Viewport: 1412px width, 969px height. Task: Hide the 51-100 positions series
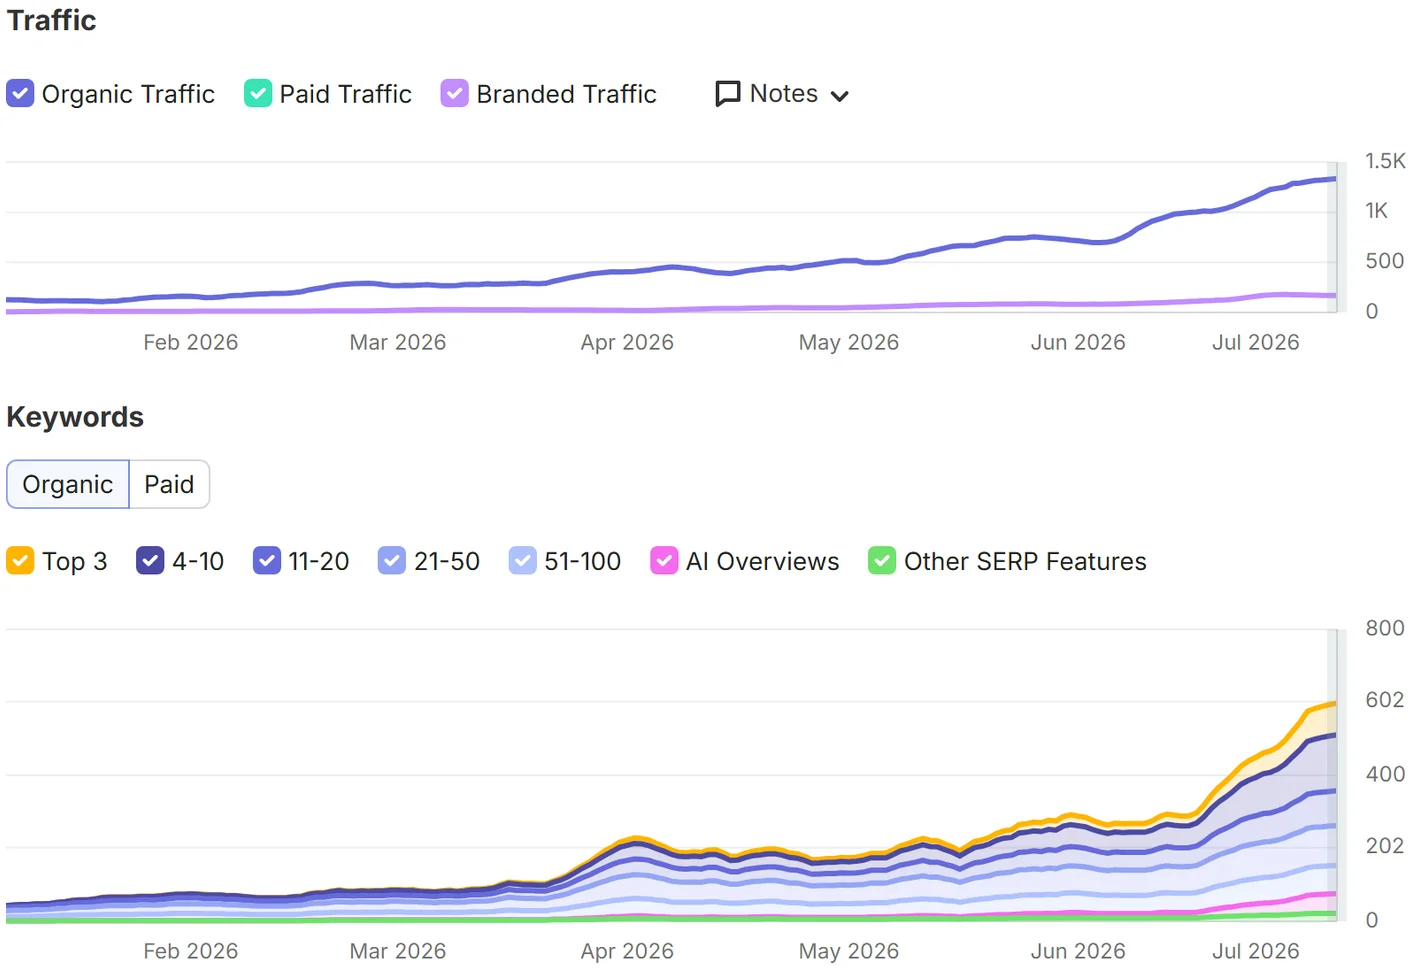(522, 561)
